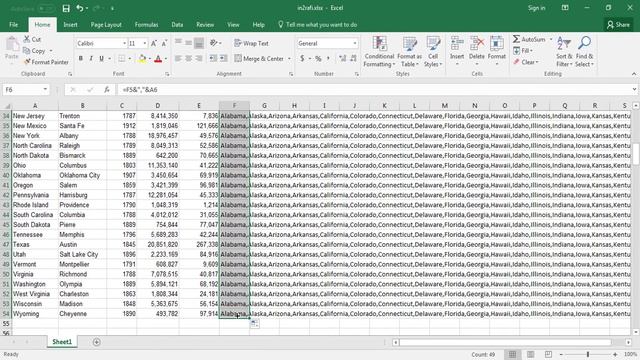The height and width of the screenshot is (360, 640).
Task: Open Font Color dropdown arrow
Action: pyautogui.click(x=166, y=59)
